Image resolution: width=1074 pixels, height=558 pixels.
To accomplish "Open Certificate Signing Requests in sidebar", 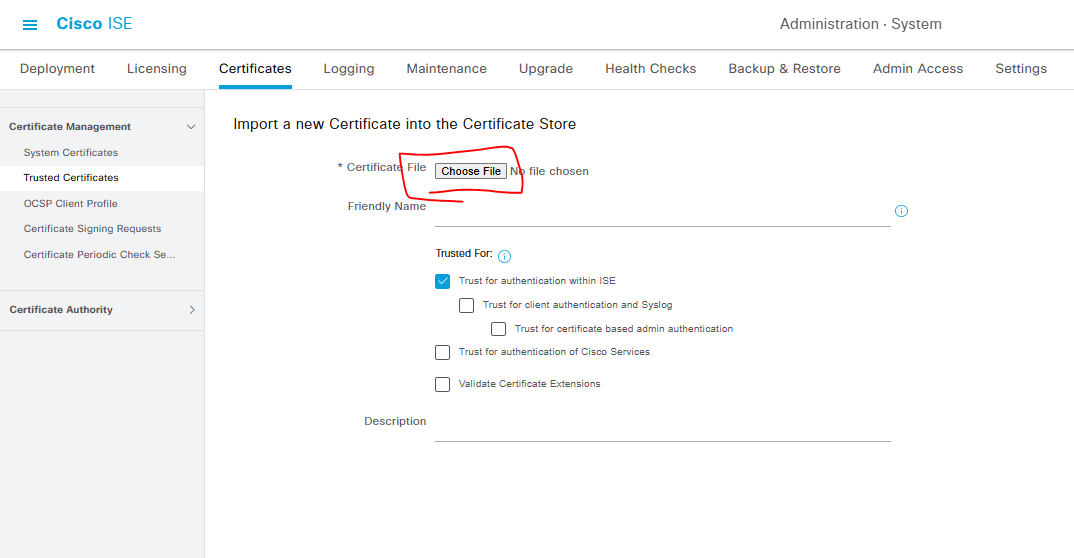I will coord(92,229).
